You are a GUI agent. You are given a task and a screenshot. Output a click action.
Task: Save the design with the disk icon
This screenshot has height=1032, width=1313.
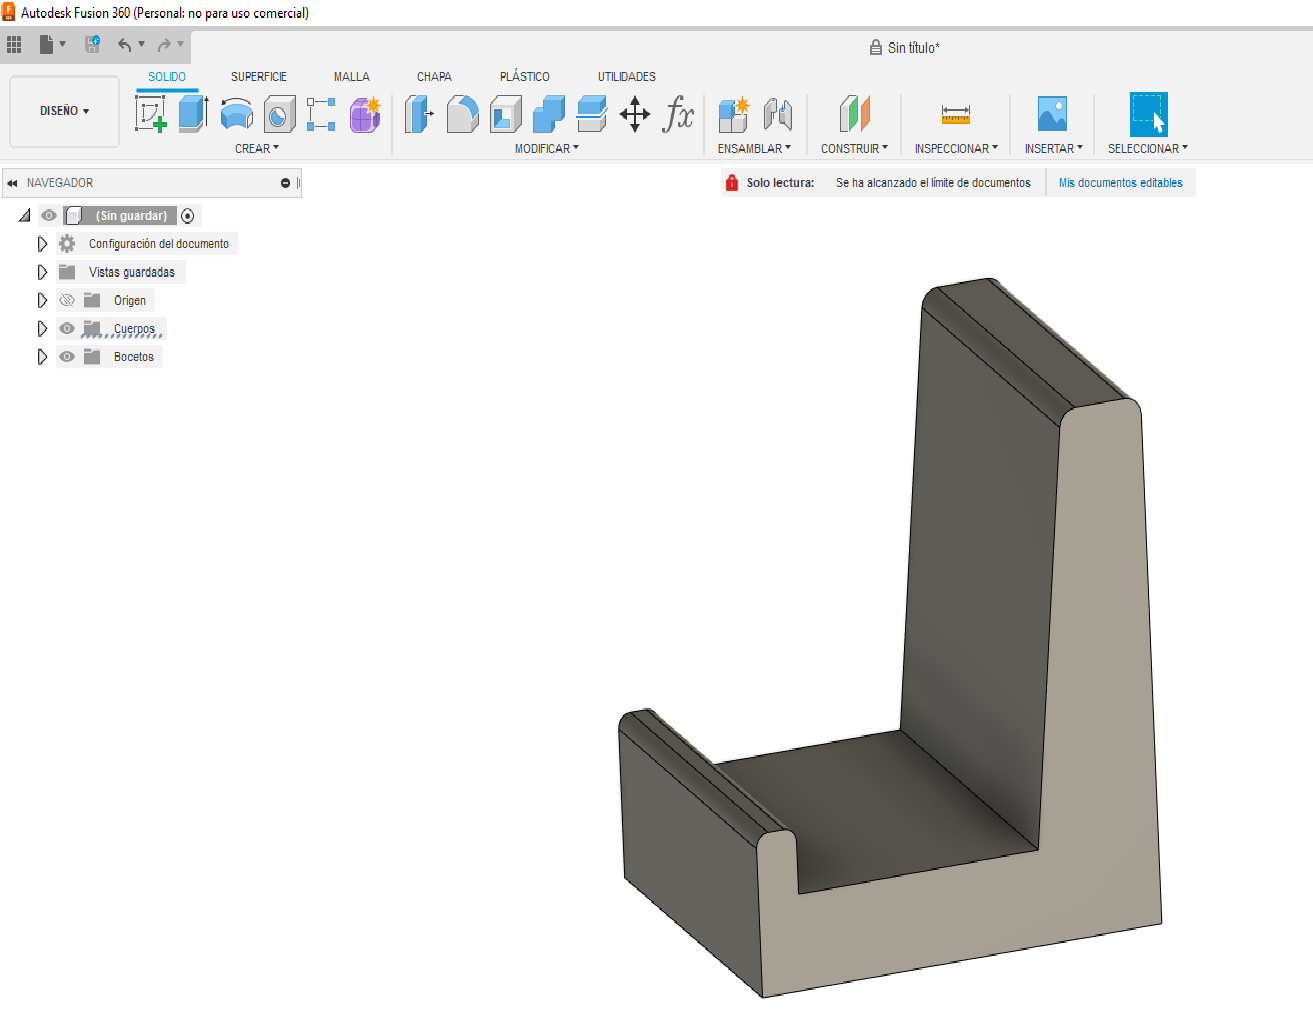pyautogui.click(x=92, y=44)
